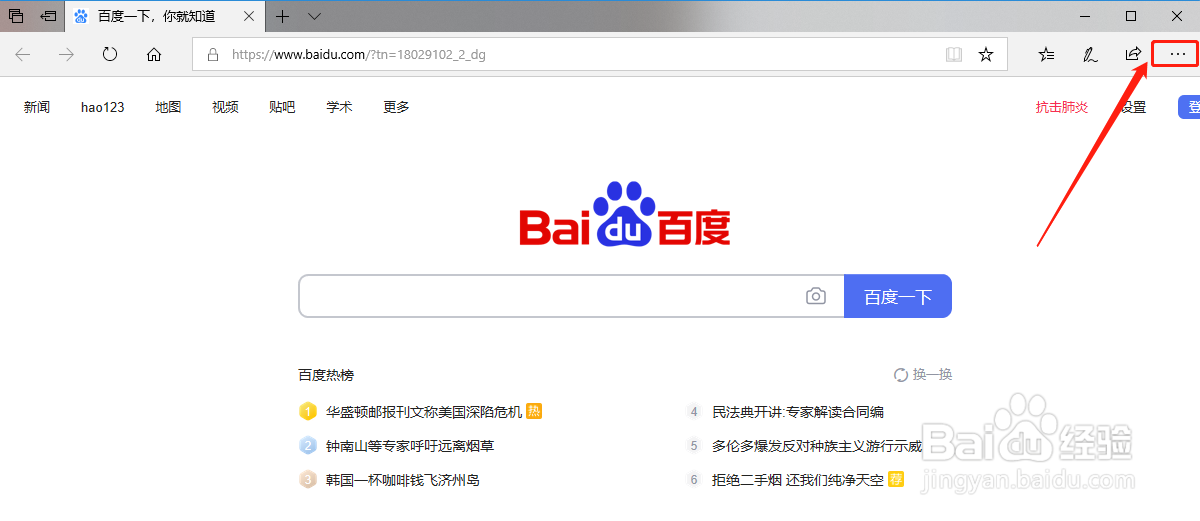Open the 百度热榜 heading
This screenshot has width=1200, height=521.
click(326, 375)
